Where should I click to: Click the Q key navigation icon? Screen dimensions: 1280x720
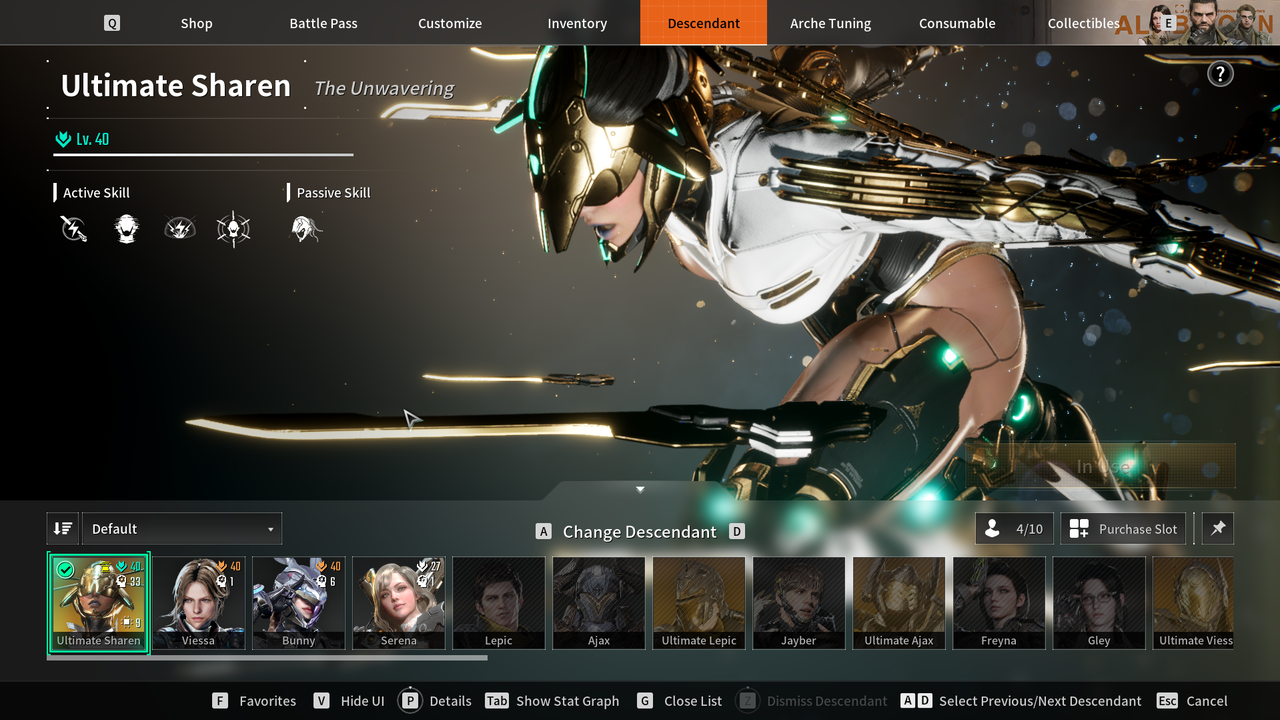point(112,23)
